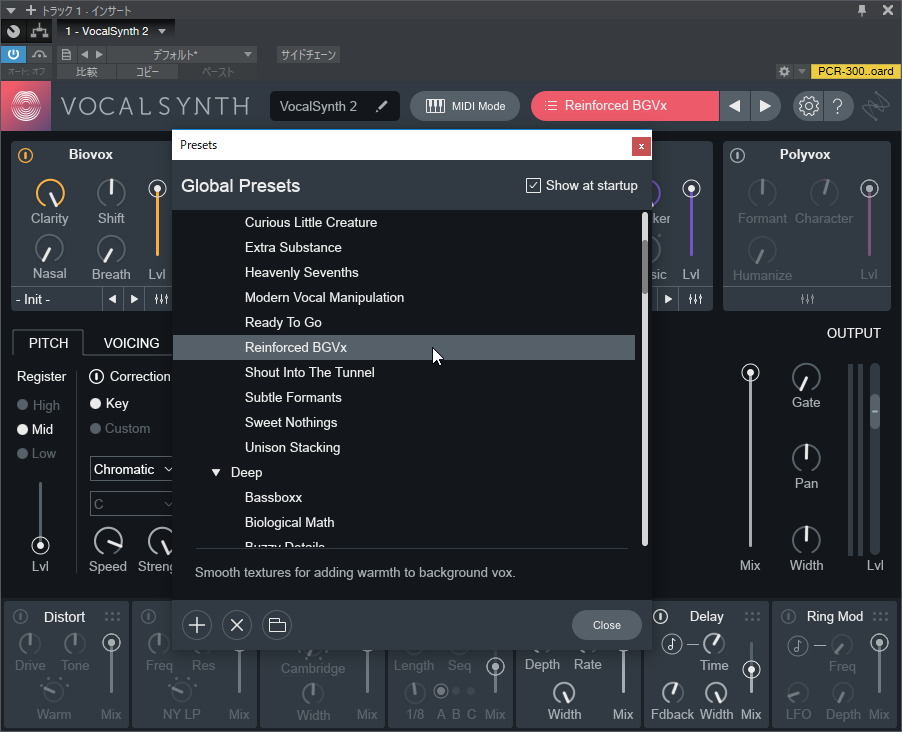This screenshot has height=732, width=902.
Task: Switch to PITCH tab
Action: point(48,343)
